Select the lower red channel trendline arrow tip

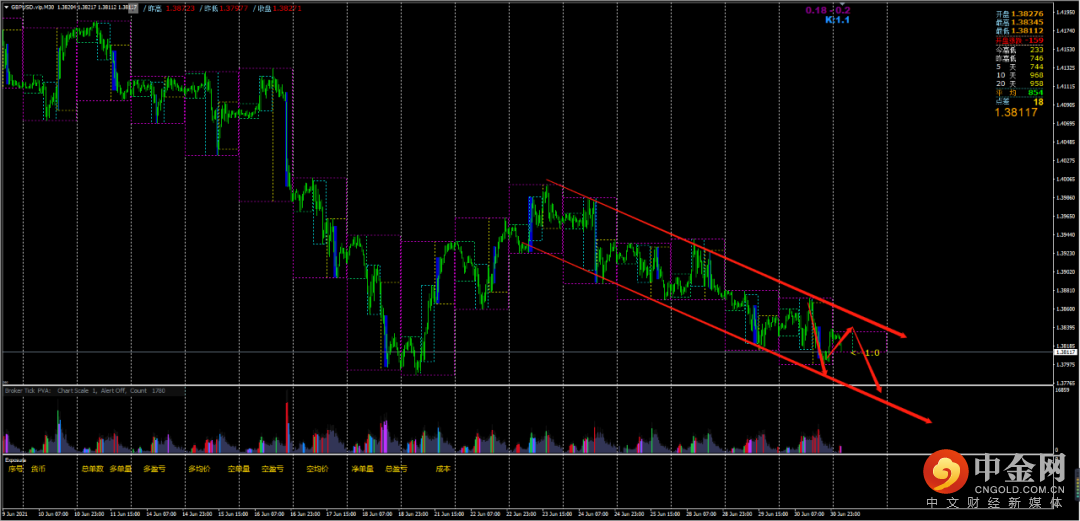930,422
